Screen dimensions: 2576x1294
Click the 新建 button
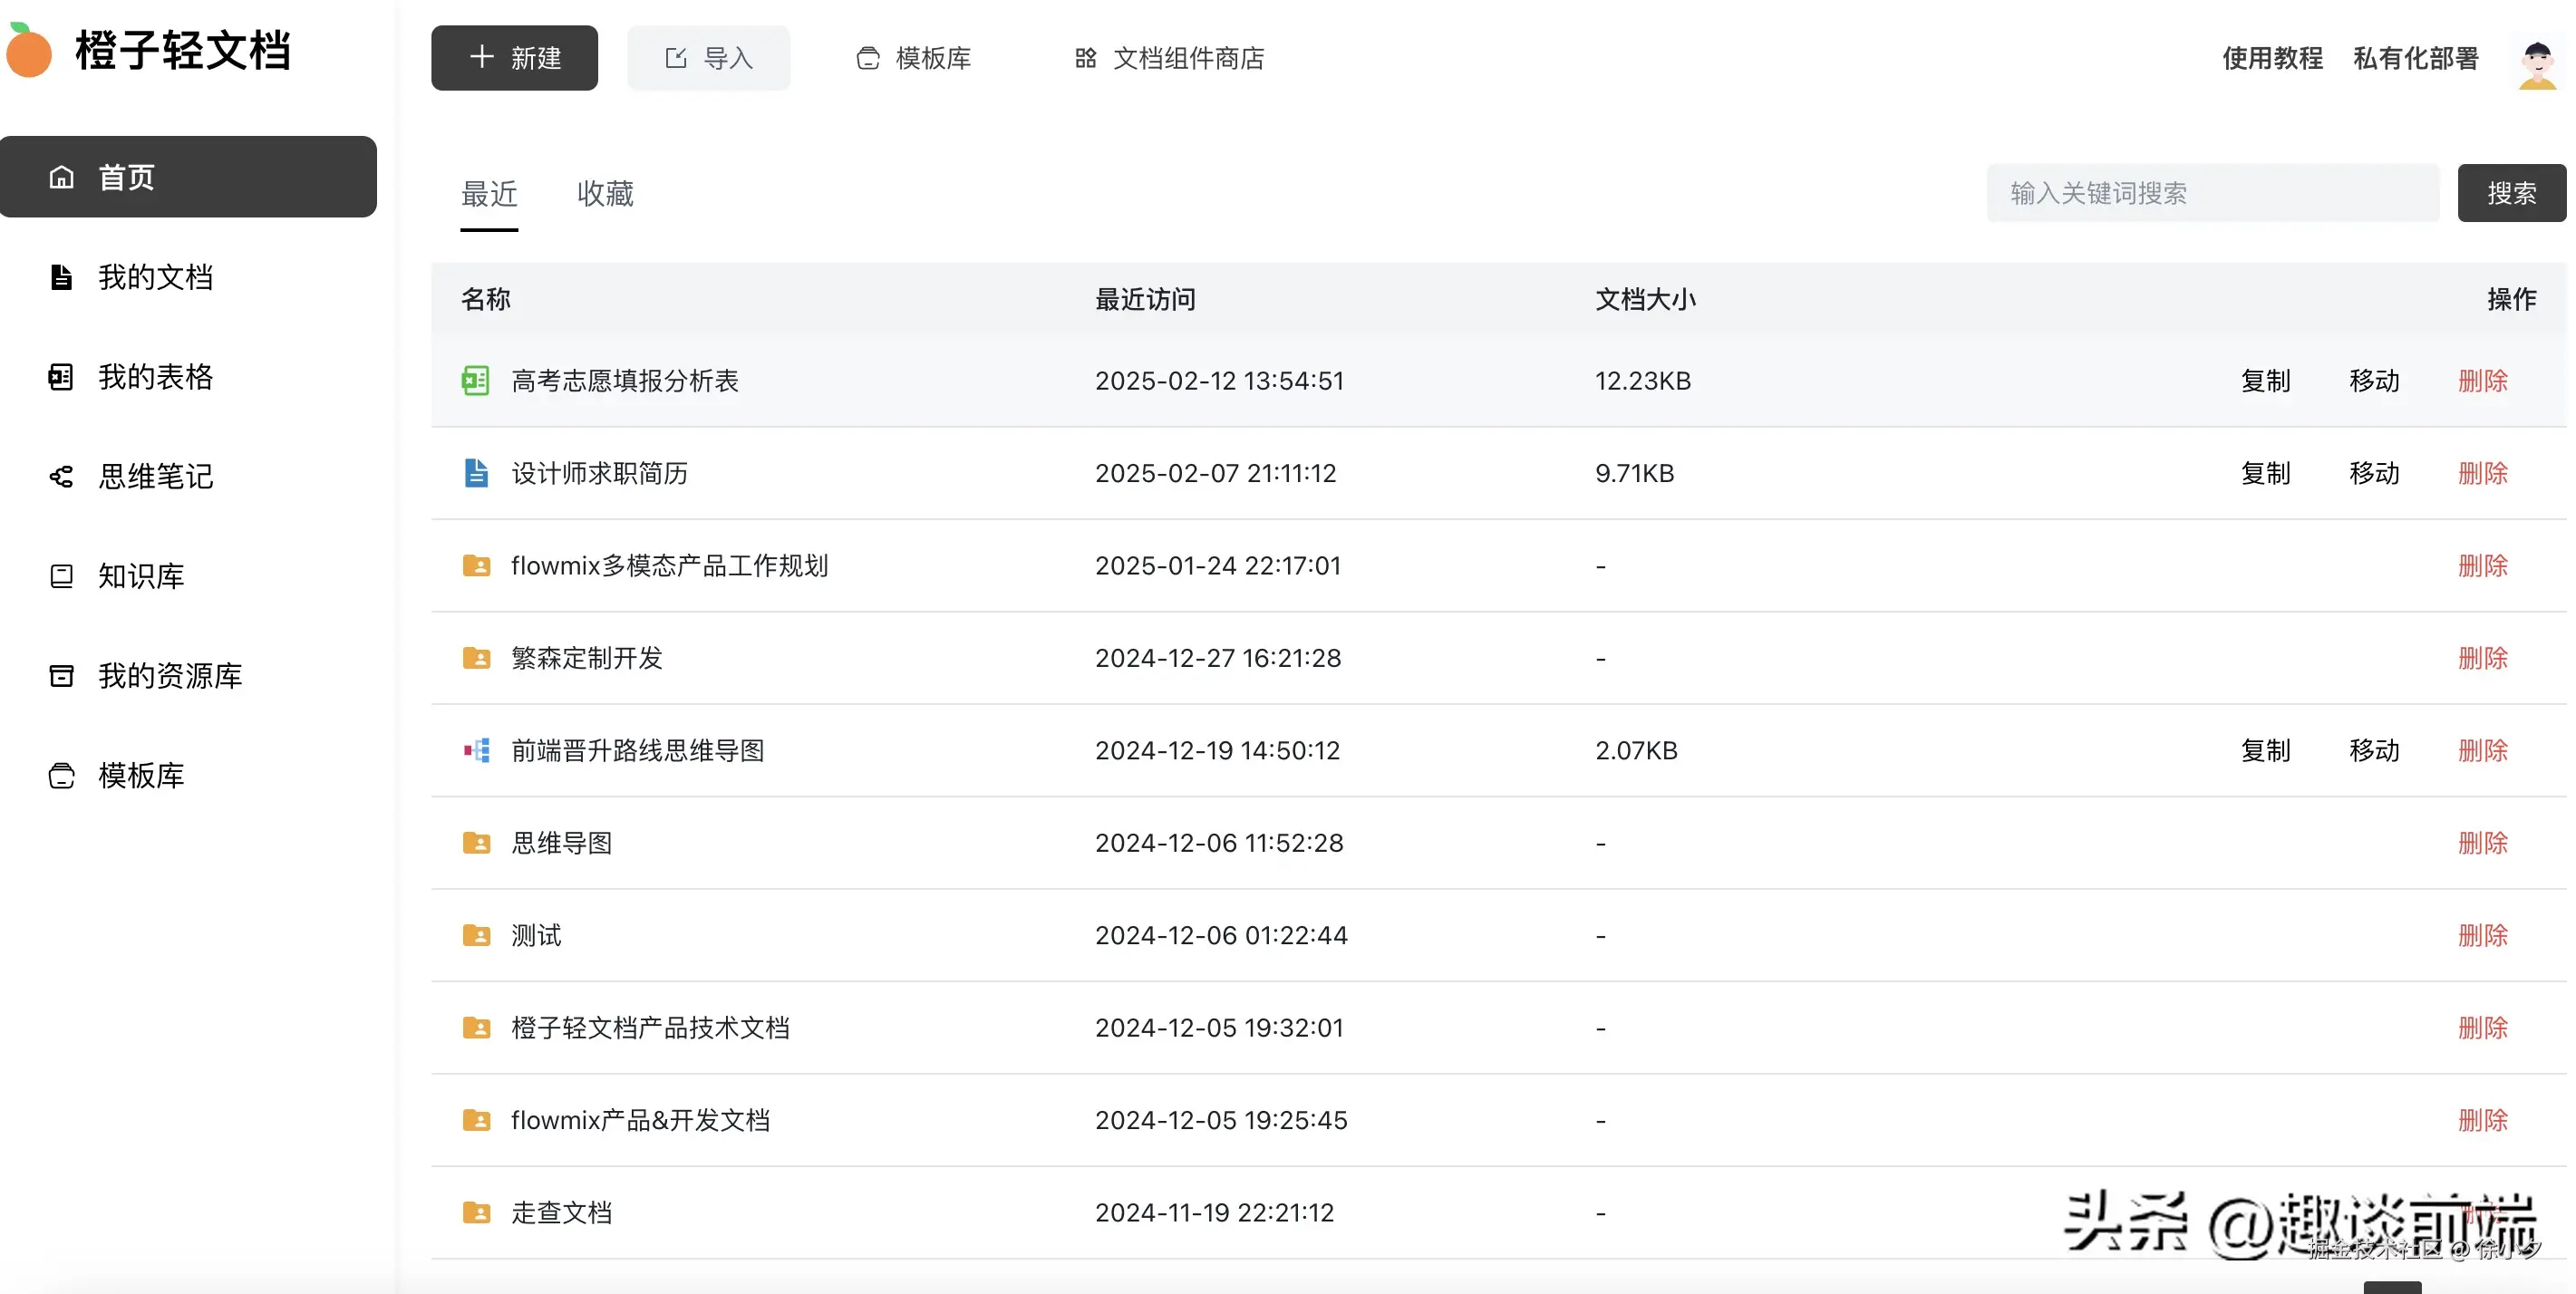pyautogui.click(x=514, y=58)
